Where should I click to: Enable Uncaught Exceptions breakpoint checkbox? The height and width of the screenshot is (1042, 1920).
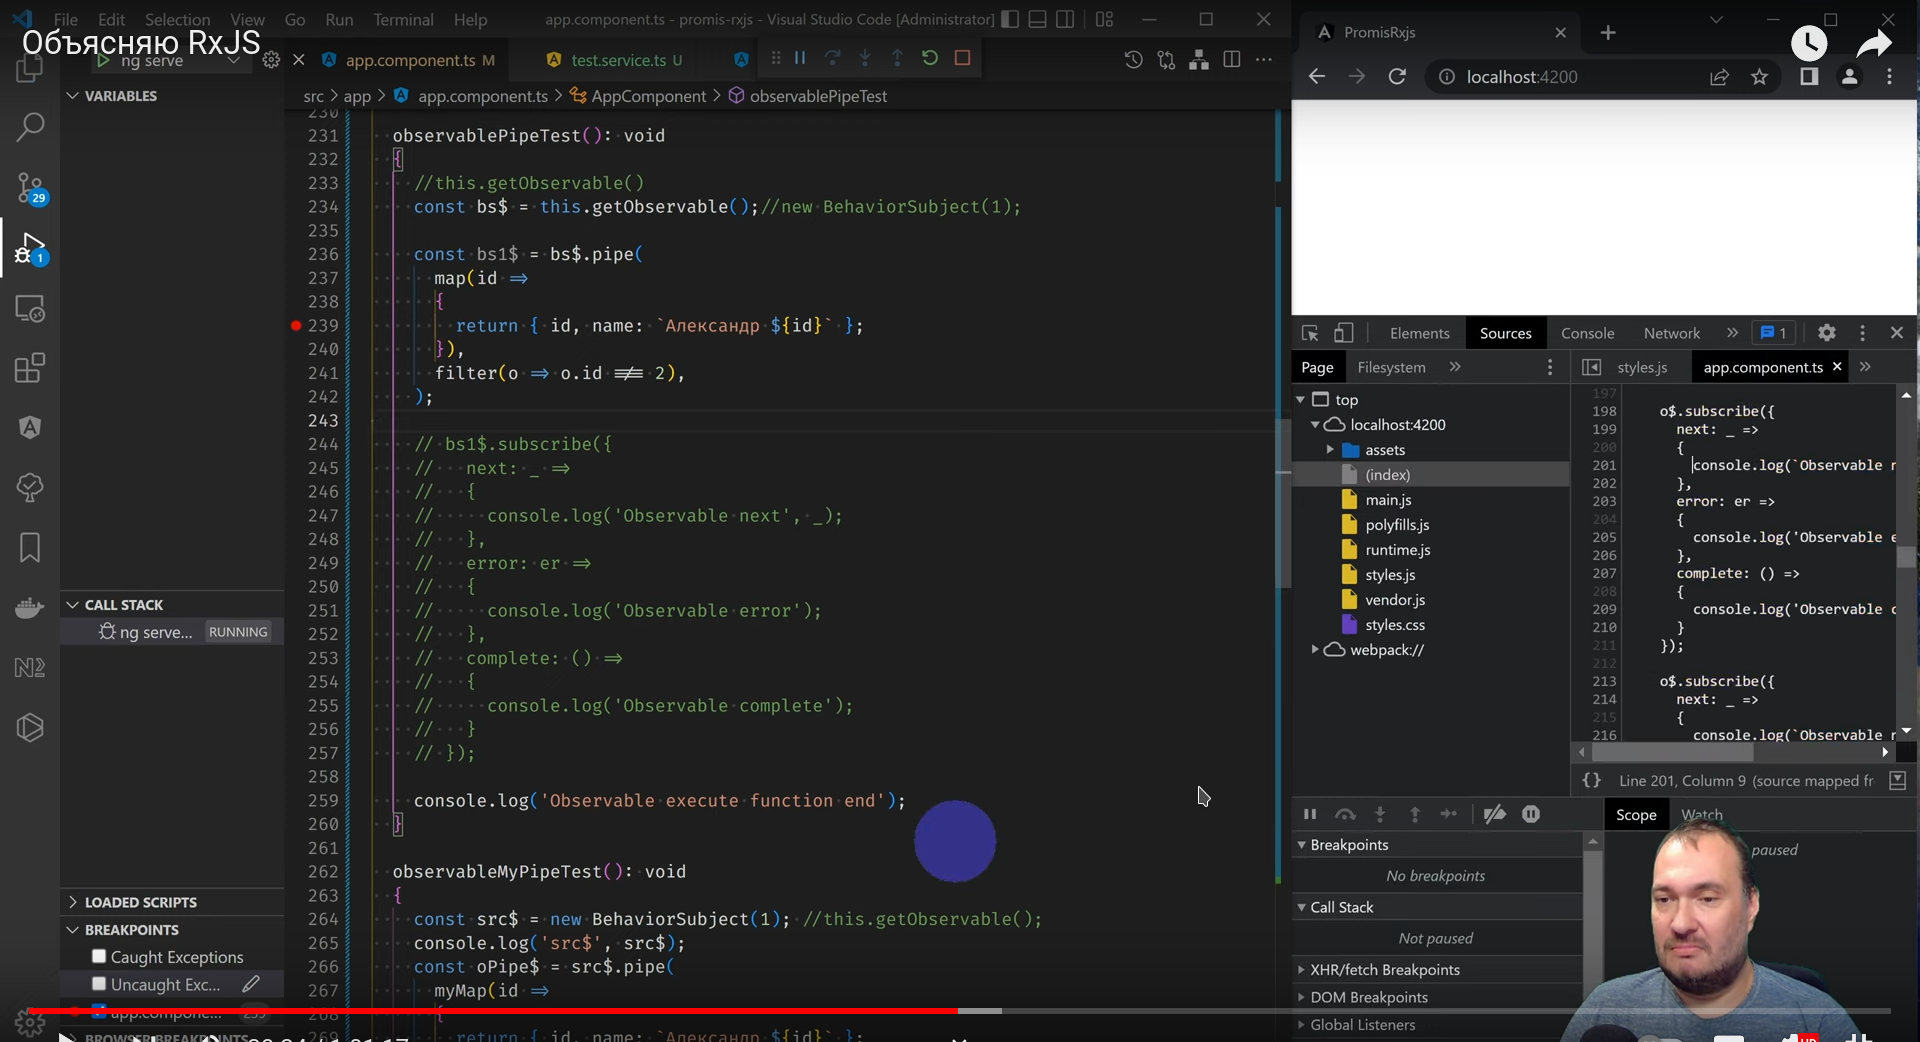(x=99, y=985)
